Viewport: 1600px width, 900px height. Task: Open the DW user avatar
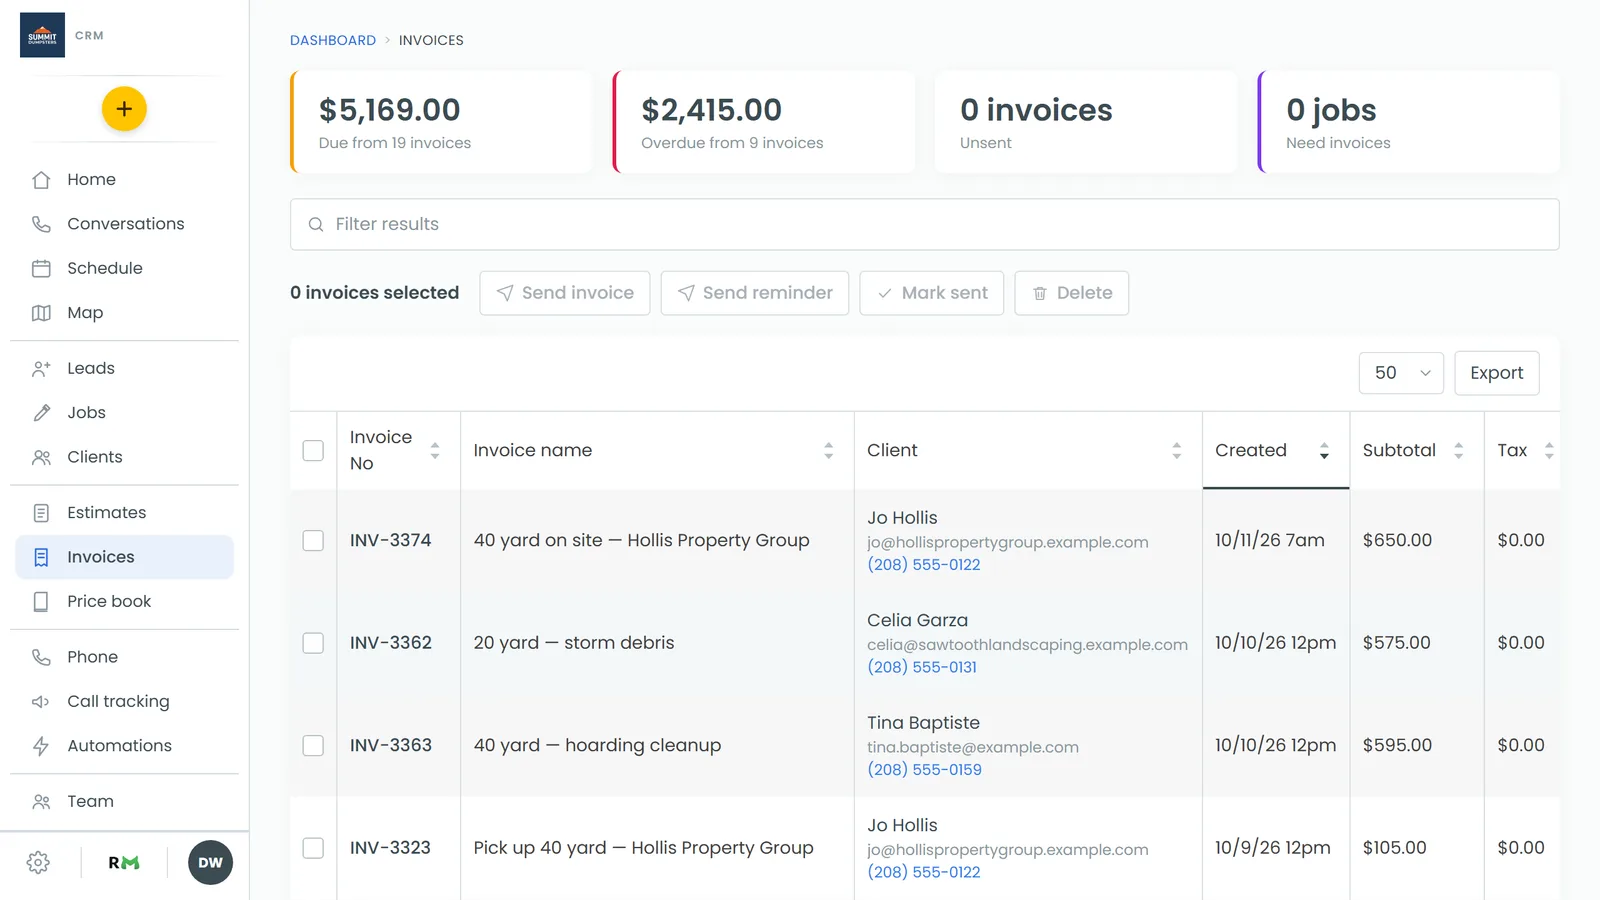tap(210, 863)
